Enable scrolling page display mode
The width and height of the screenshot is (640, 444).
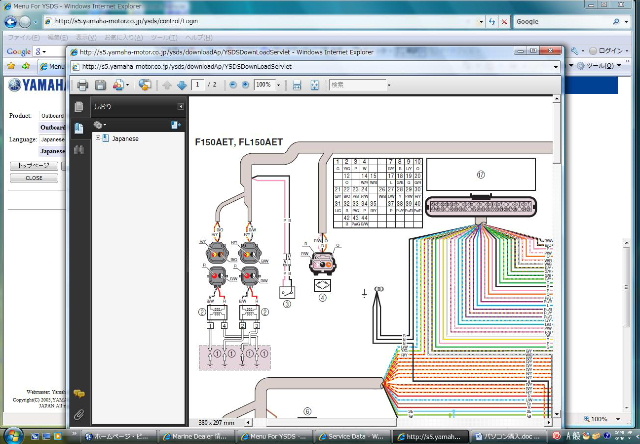pyautogui.click(x=297, y=85)
